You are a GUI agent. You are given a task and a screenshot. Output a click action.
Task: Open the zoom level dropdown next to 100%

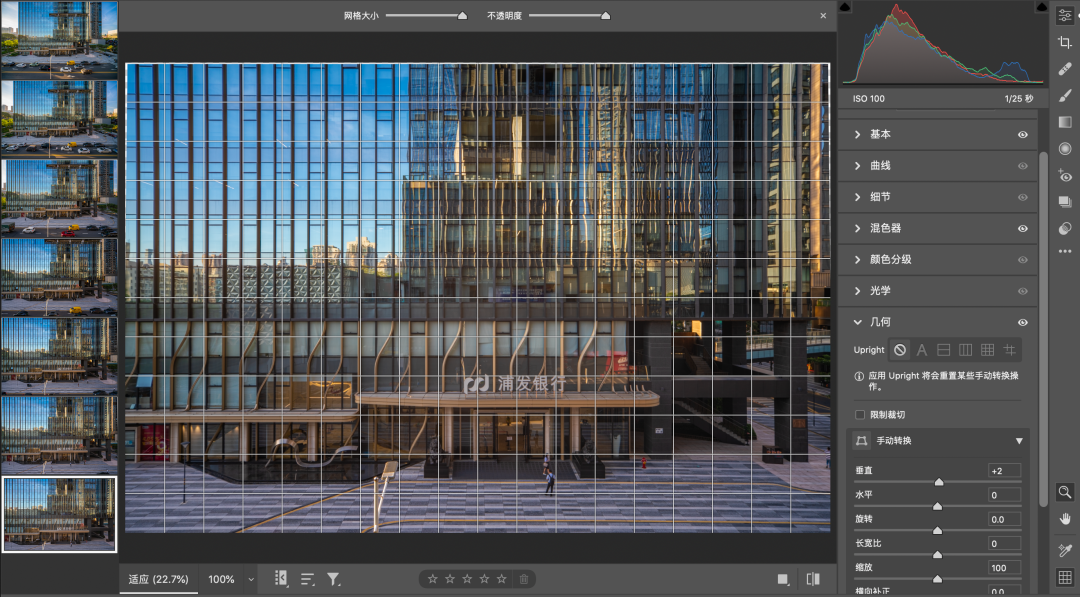click(x=251, y=579)
